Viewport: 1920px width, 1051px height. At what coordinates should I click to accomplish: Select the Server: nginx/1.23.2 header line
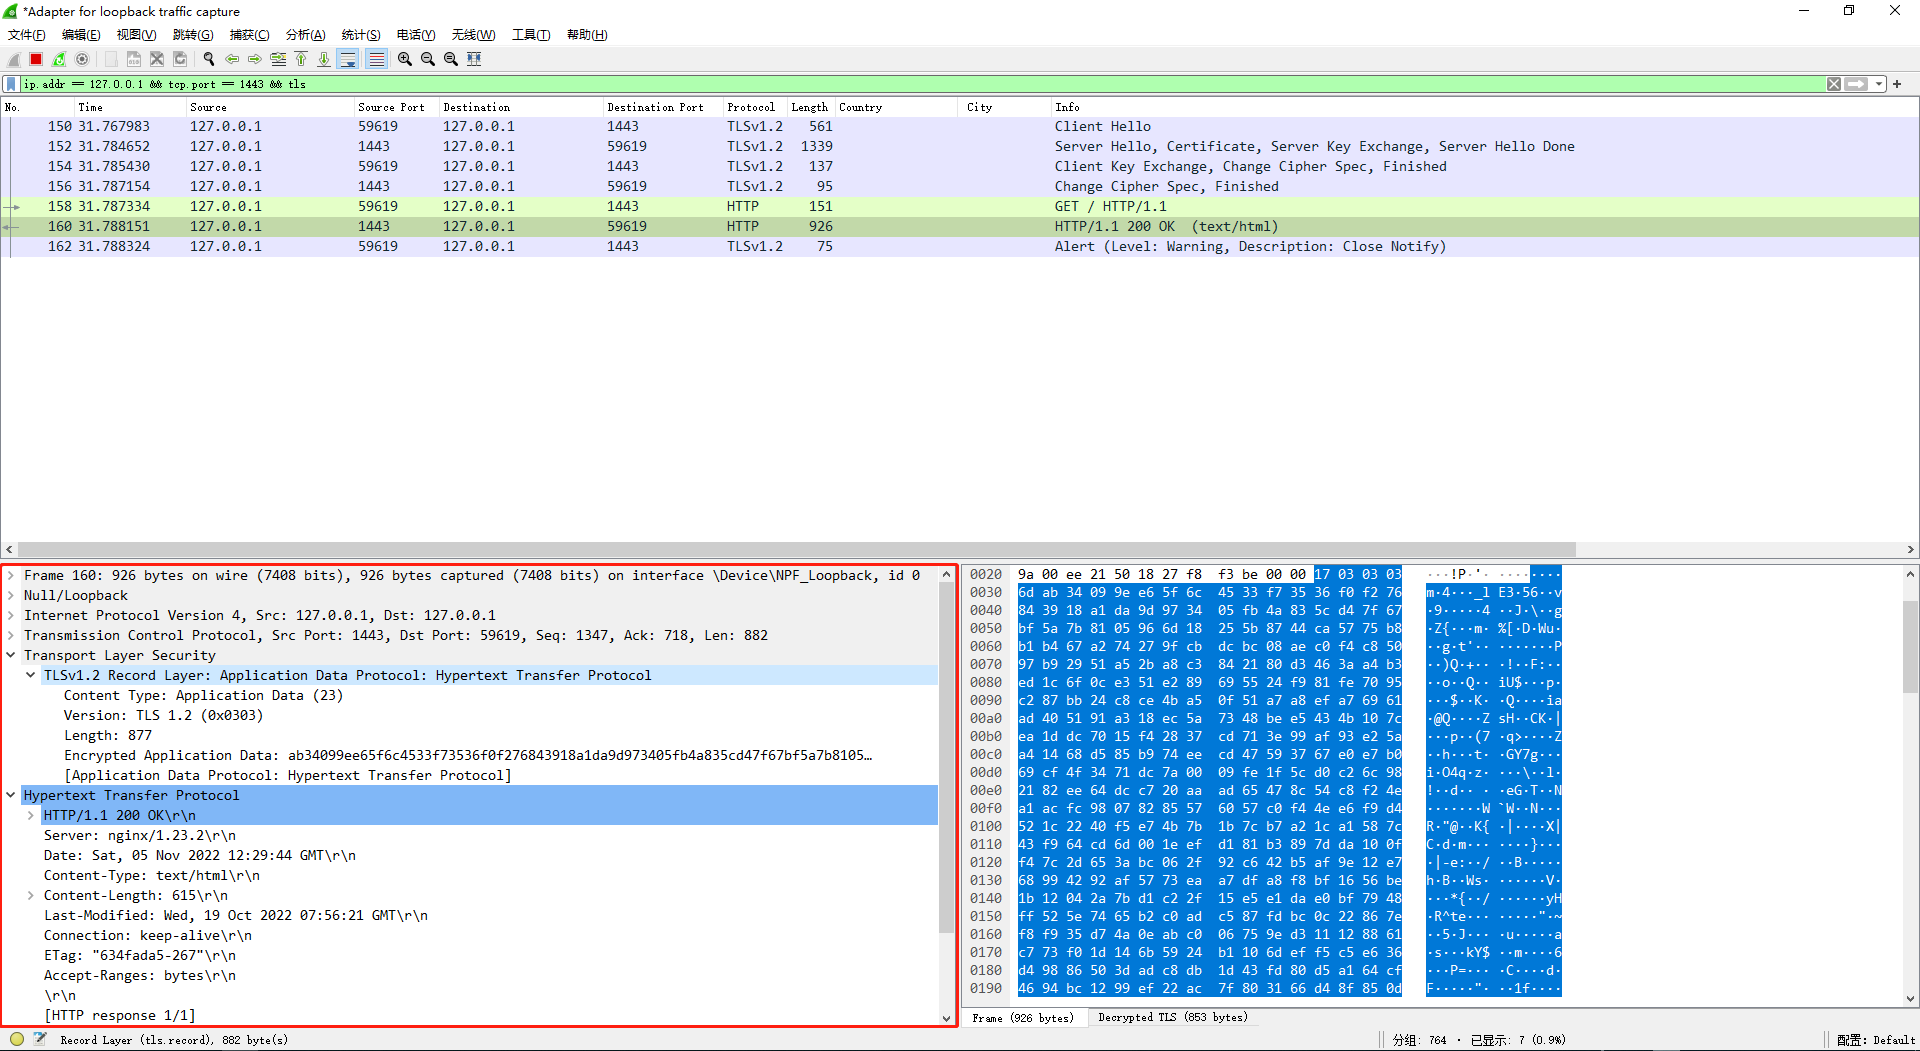[140, 835]
